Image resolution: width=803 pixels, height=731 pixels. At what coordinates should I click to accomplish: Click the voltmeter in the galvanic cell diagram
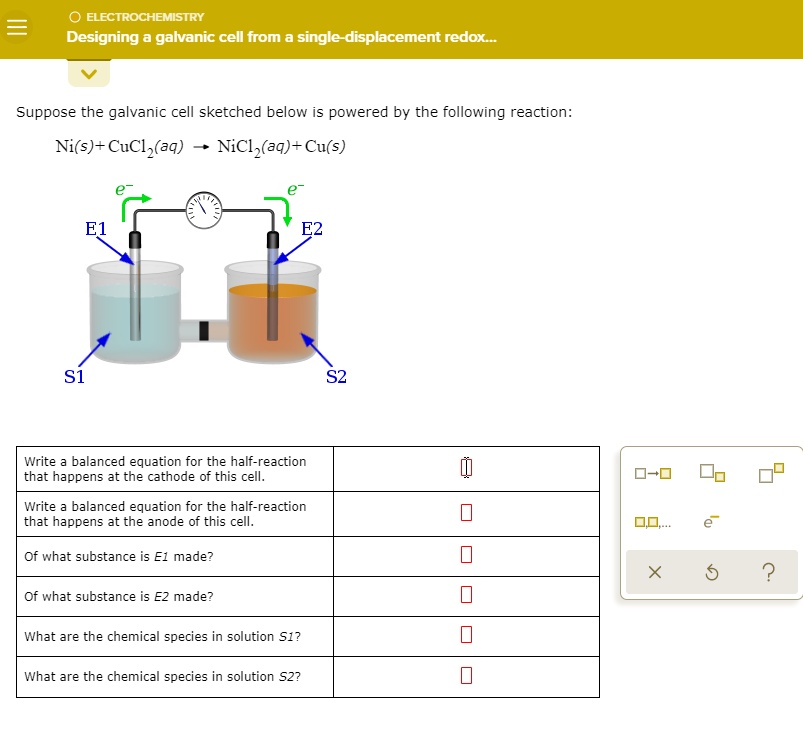tap(203, 211)
